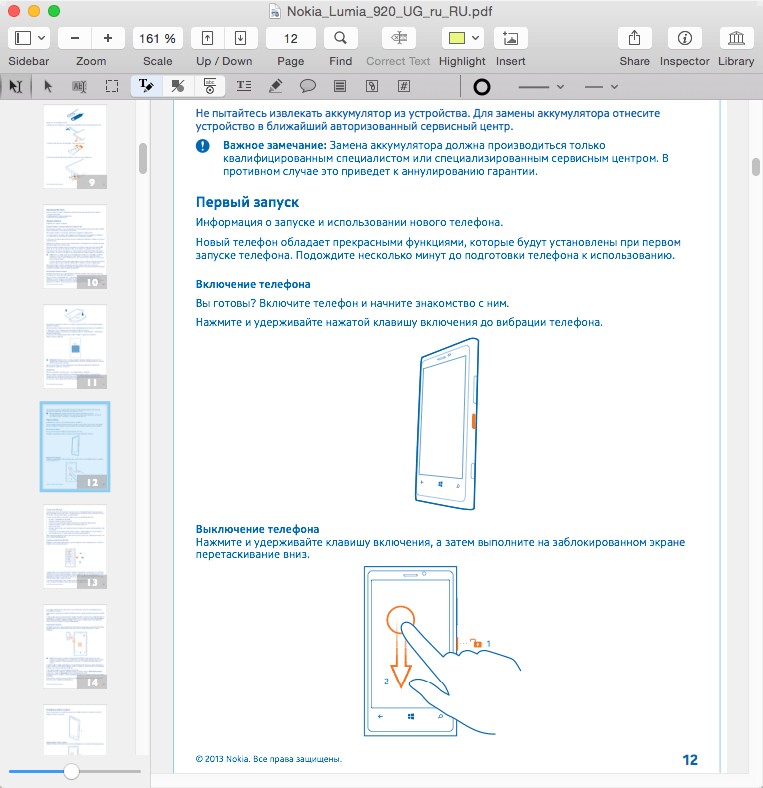
Task: Open the Sidebar view options dropdown
Action: pyautogui.click(x=42, y=38)
